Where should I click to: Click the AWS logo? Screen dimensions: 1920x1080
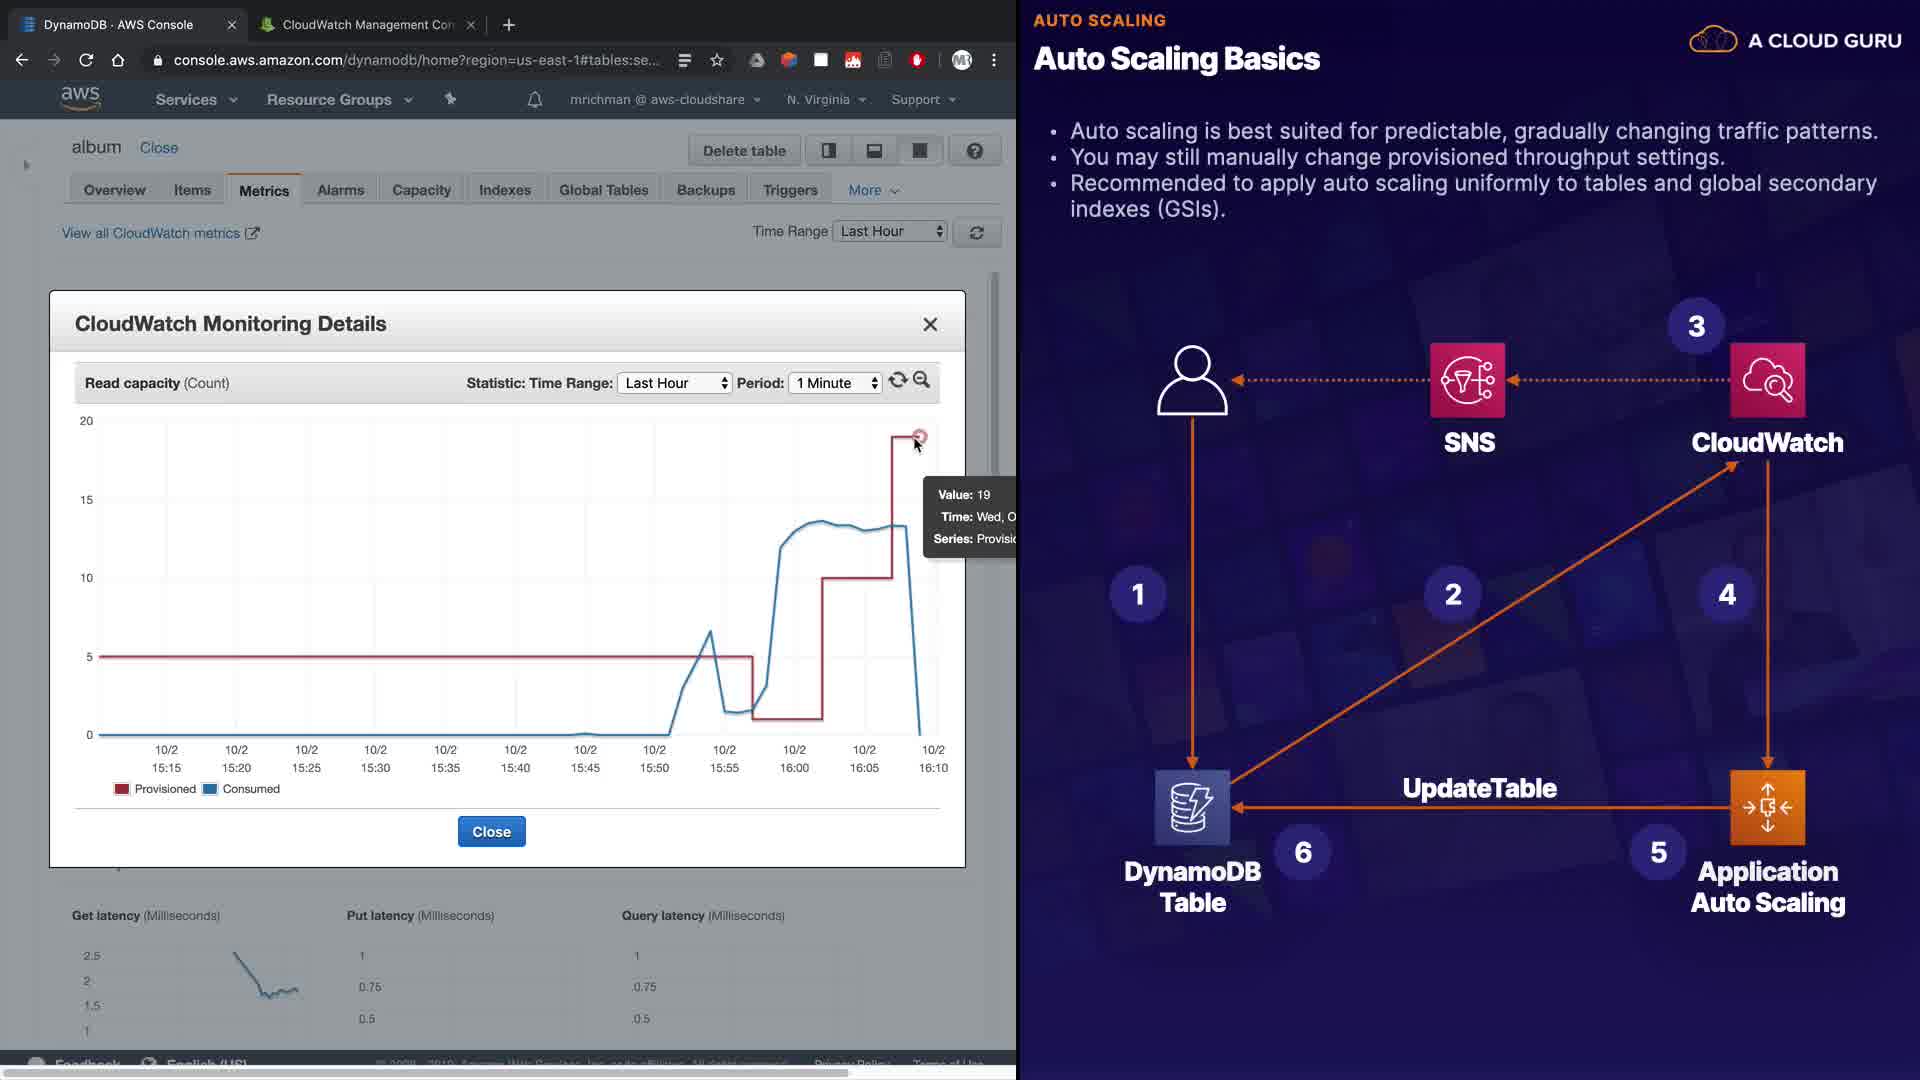[x=80, y=98]
